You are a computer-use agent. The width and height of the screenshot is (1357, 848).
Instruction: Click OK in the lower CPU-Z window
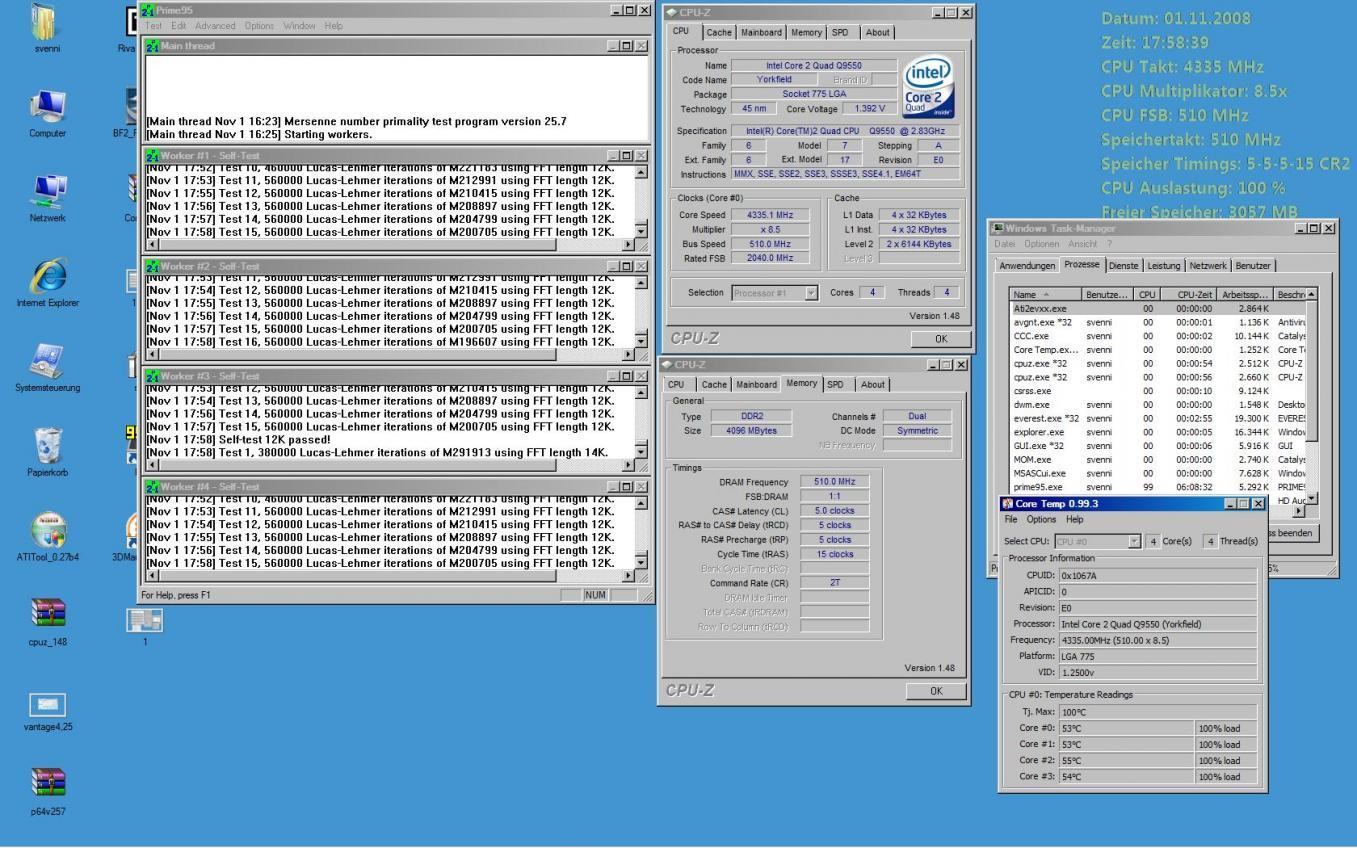coord(936,691)
